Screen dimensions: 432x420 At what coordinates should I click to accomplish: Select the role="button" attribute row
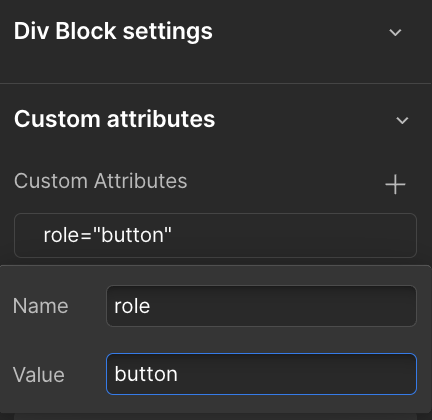215,235
